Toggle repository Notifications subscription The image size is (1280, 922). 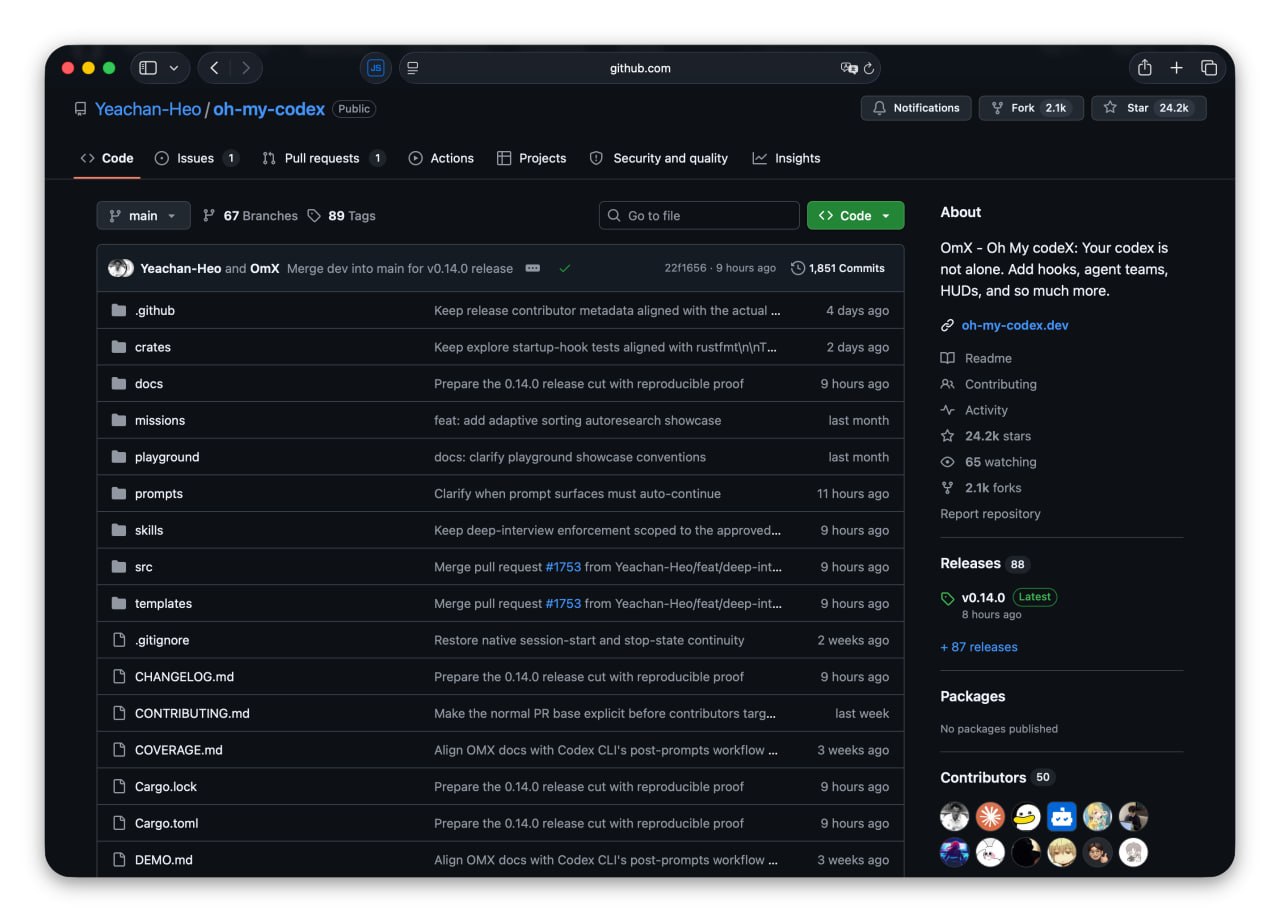(x=915, y=108)
